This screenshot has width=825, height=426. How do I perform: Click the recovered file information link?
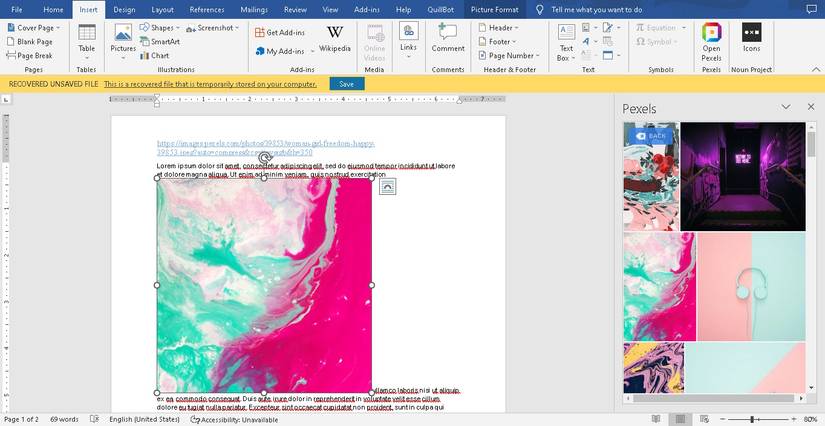tap(210, 84)
